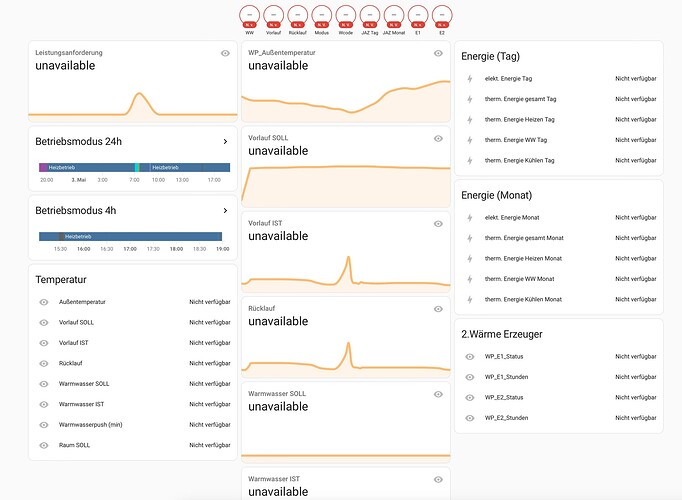This screenshot has width=682, height=500.
Task: Click teal segment in Betriebsmodus 24h timeline
Action: (x=137, y=167)
